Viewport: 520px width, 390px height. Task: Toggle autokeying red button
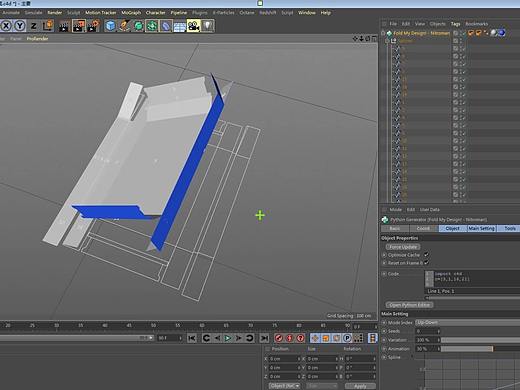[x=289, y=338]
